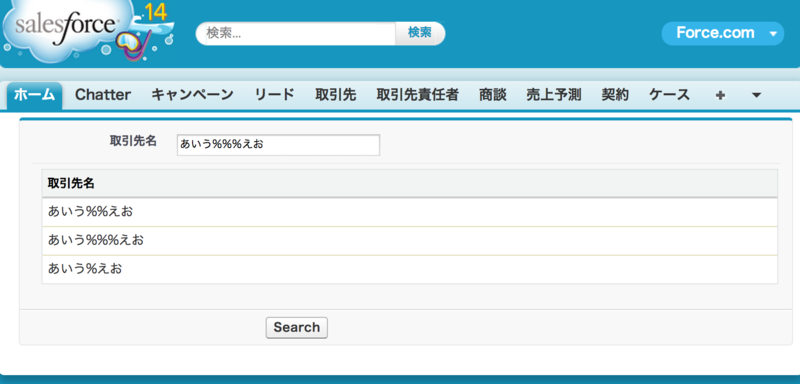Switch to the 取引先責任者 tab
This screenshot has width=800, height=384.
click(417, 95)
